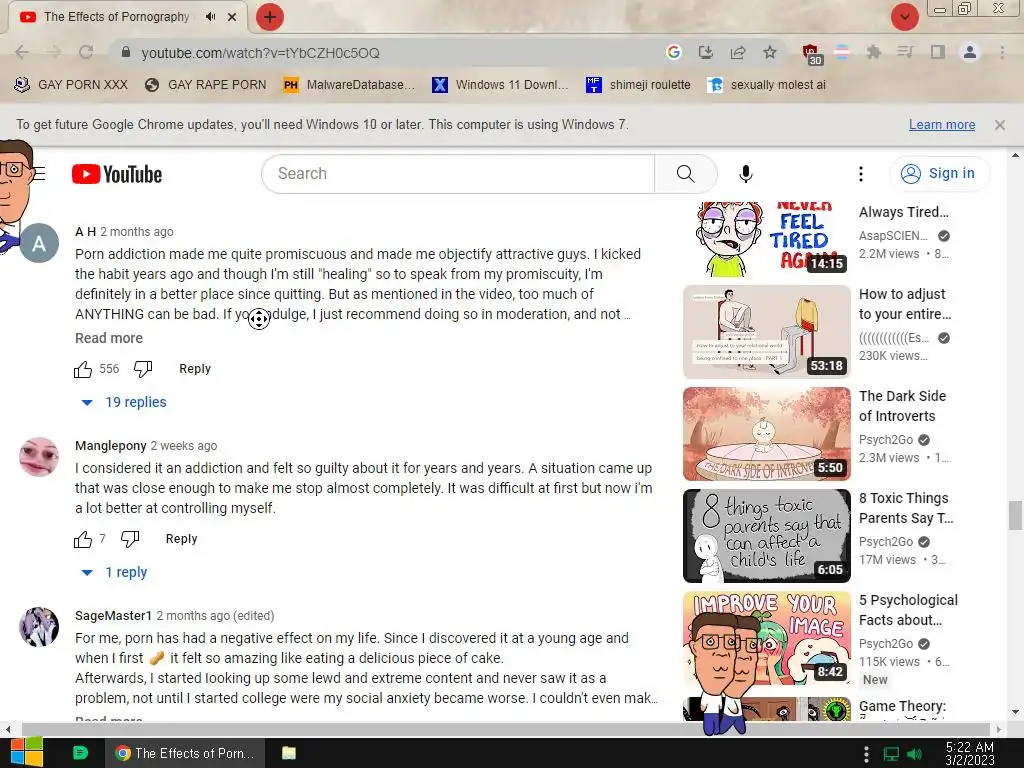The width and height of the screenshot is (1024, 768).
Task: Open 5 Psychological Facts about video title
Action: 908,610
